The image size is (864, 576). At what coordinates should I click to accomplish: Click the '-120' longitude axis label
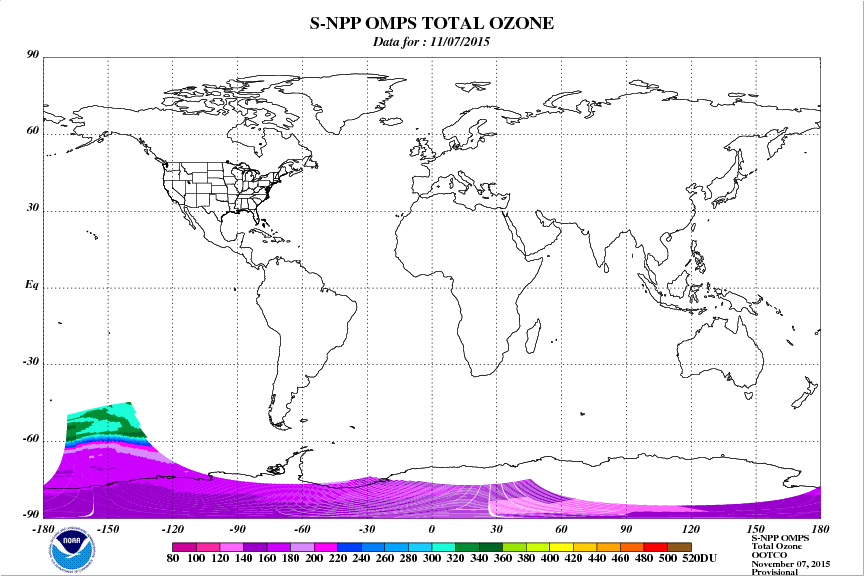pyautogui.click(x=172, y=529)
